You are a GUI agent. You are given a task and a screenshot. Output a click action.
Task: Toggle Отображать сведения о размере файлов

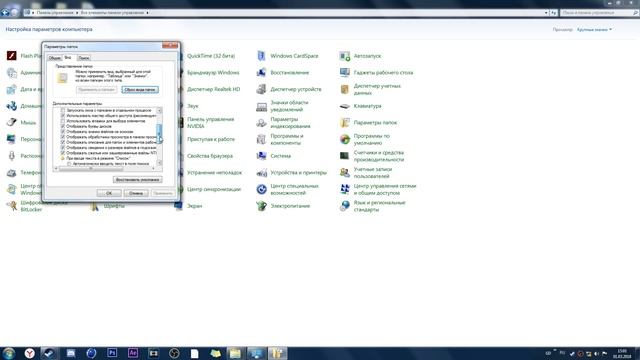pos(63,148)
